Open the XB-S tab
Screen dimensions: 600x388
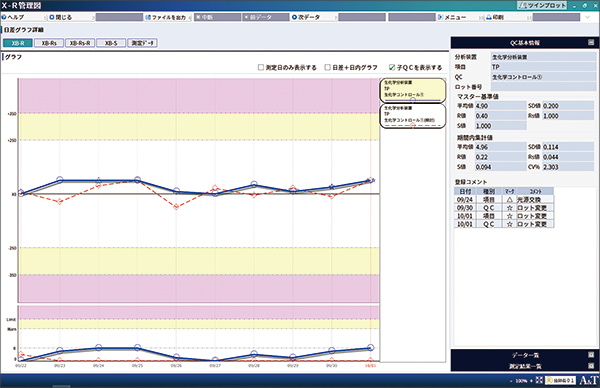111,43
